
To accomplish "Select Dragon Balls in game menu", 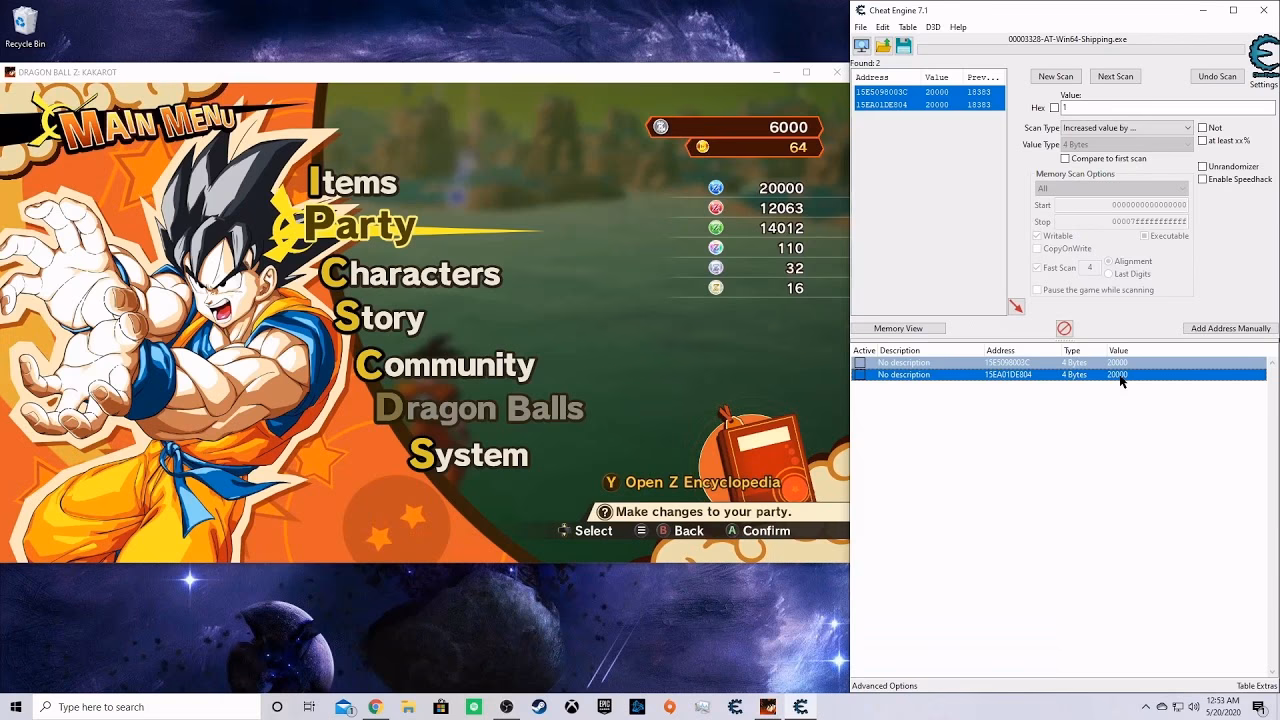I will coord(479,408).
